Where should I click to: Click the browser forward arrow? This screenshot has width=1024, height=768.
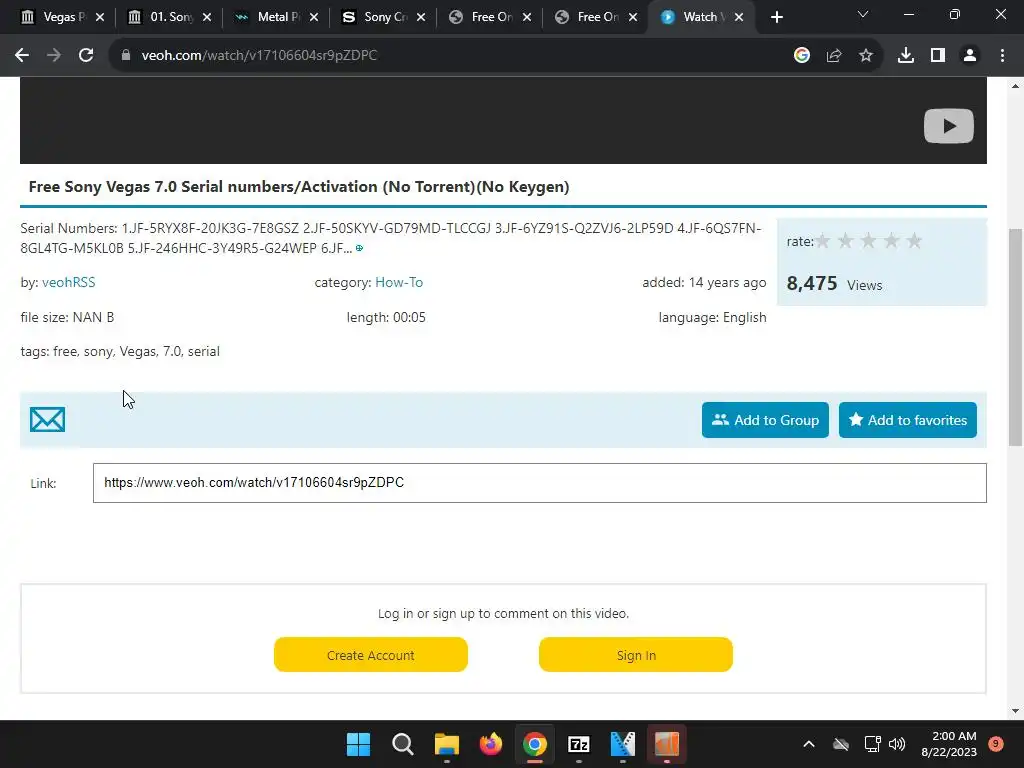(x=54, y=56)
